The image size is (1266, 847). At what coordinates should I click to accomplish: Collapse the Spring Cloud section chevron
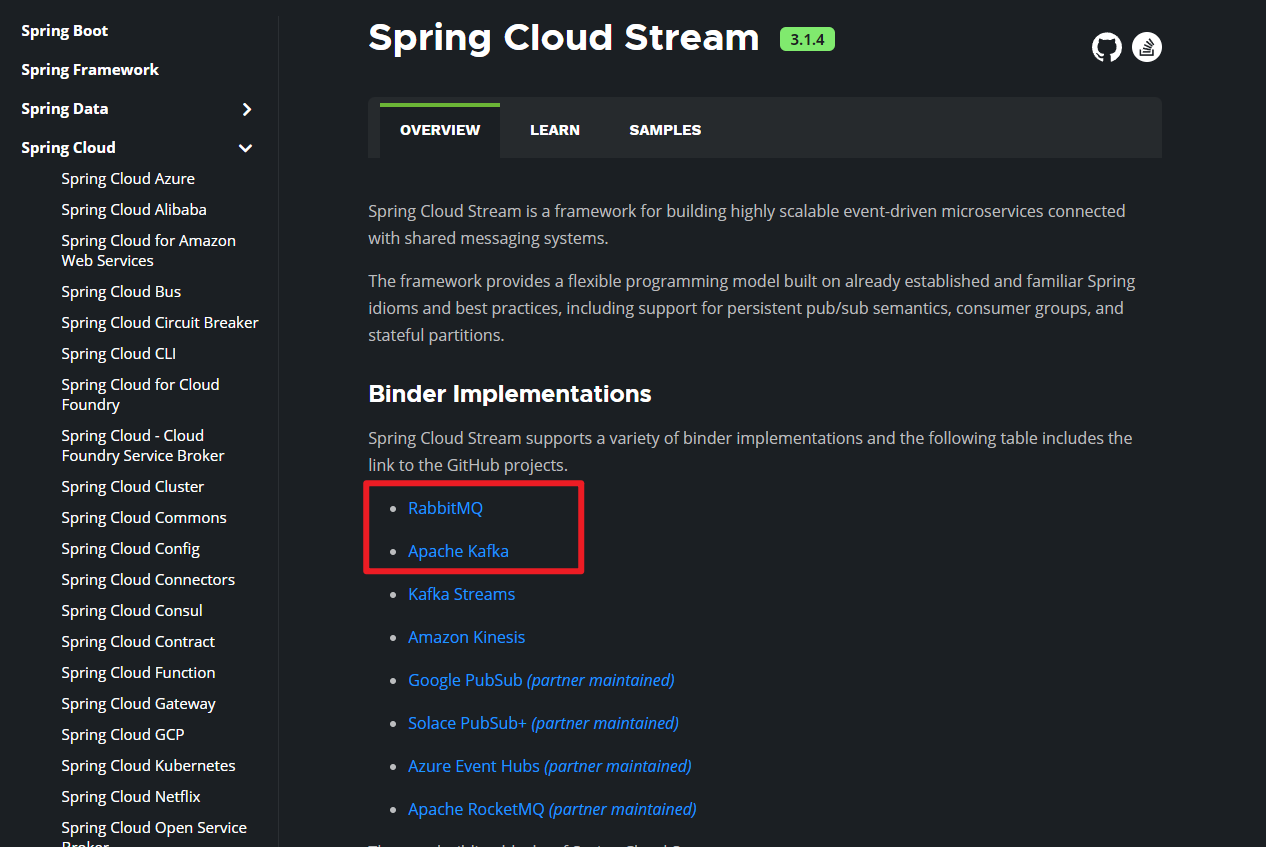[245, 148]
